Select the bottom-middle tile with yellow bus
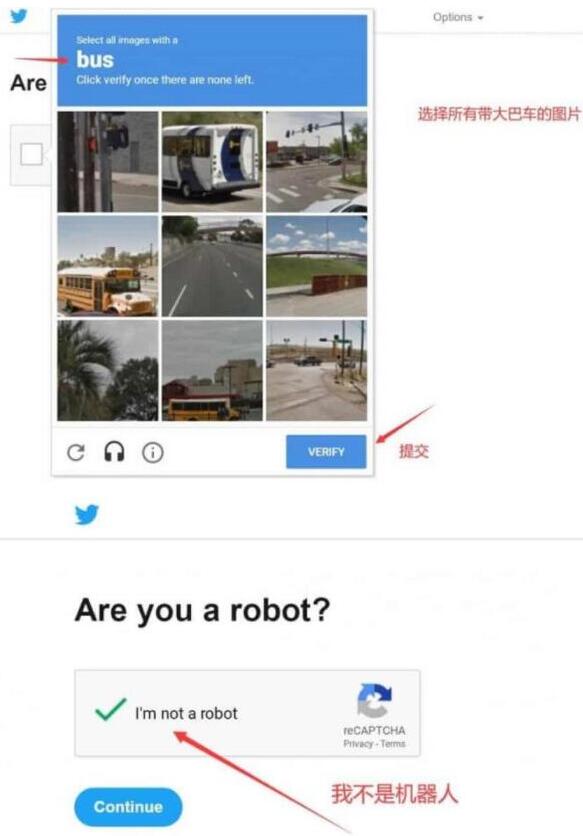This screenshot has height=836, width=583. click(212, 371)
